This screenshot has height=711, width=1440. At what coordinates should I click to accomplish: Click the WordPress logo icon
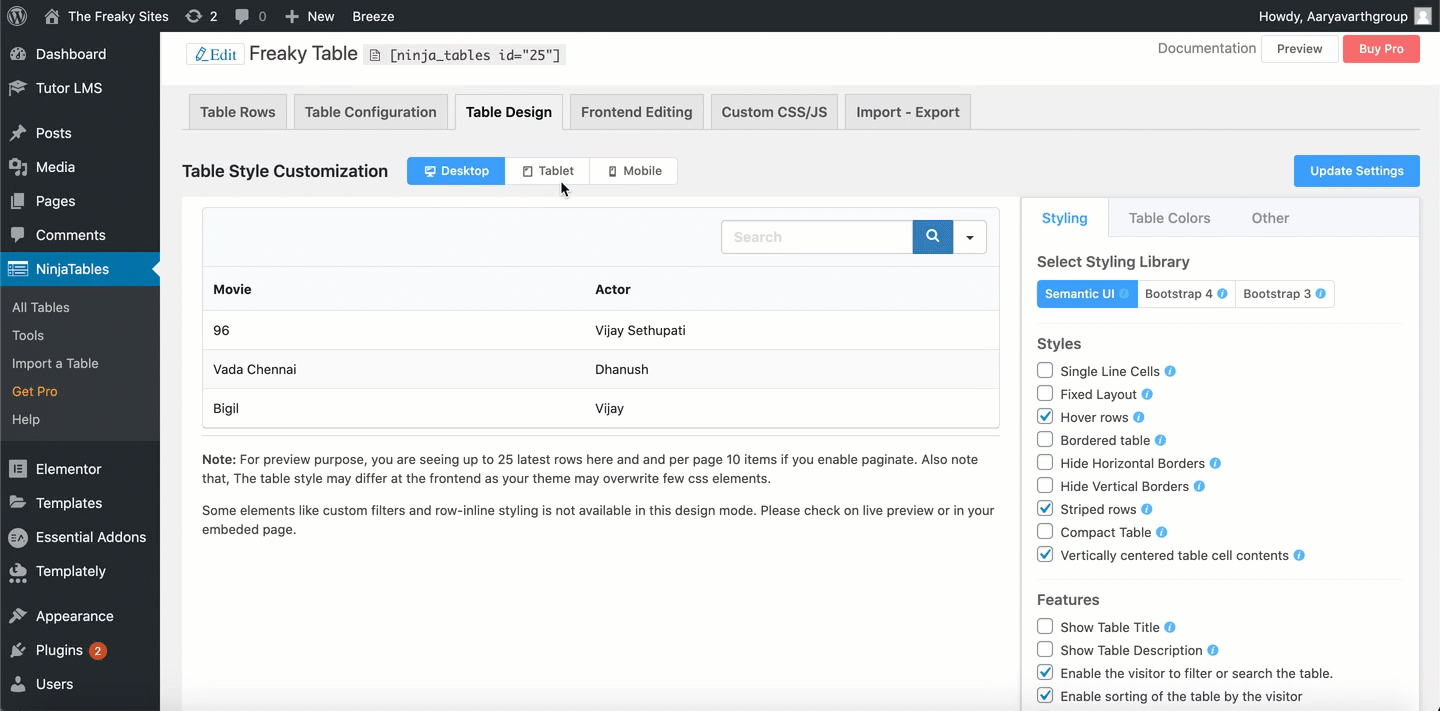click(17, 16)
